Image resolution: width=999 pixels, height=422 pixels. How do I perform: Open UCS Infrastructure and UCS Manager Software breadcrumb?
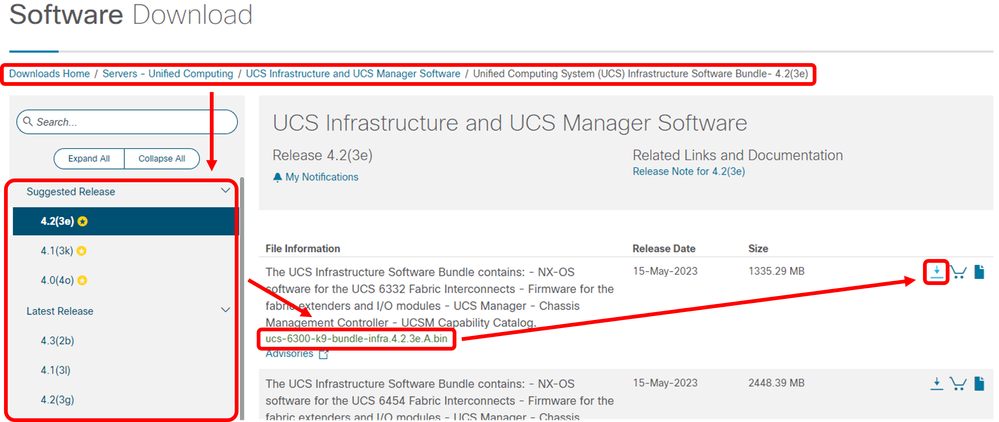tap(353, 74)
